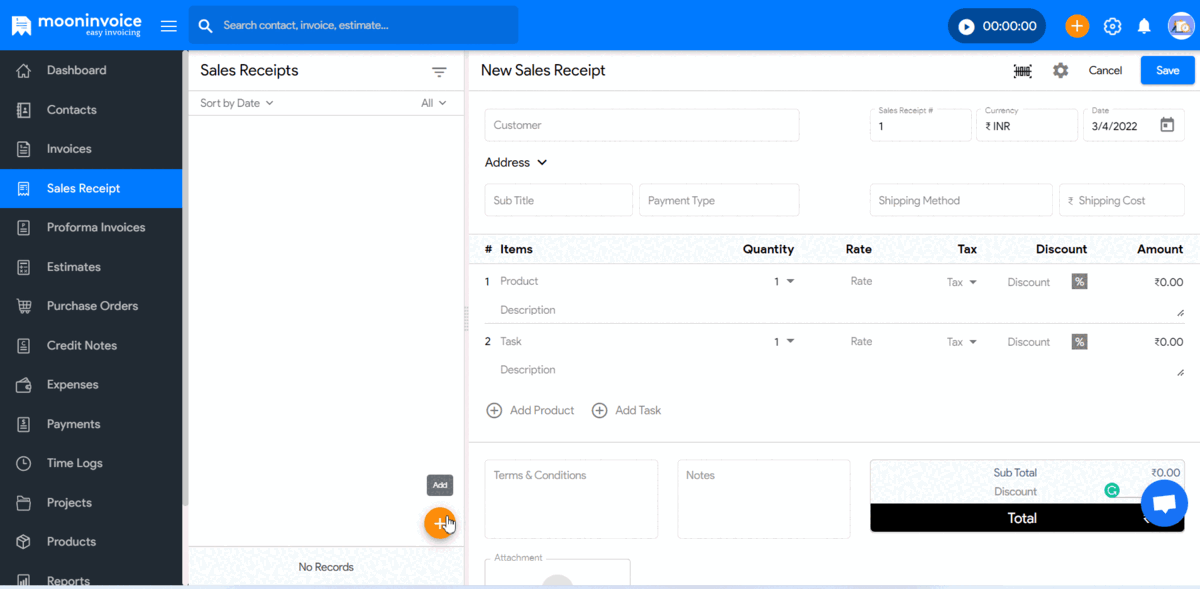Click the orange Add floating button
This screenshot has width=1200, height=589.
440,522
